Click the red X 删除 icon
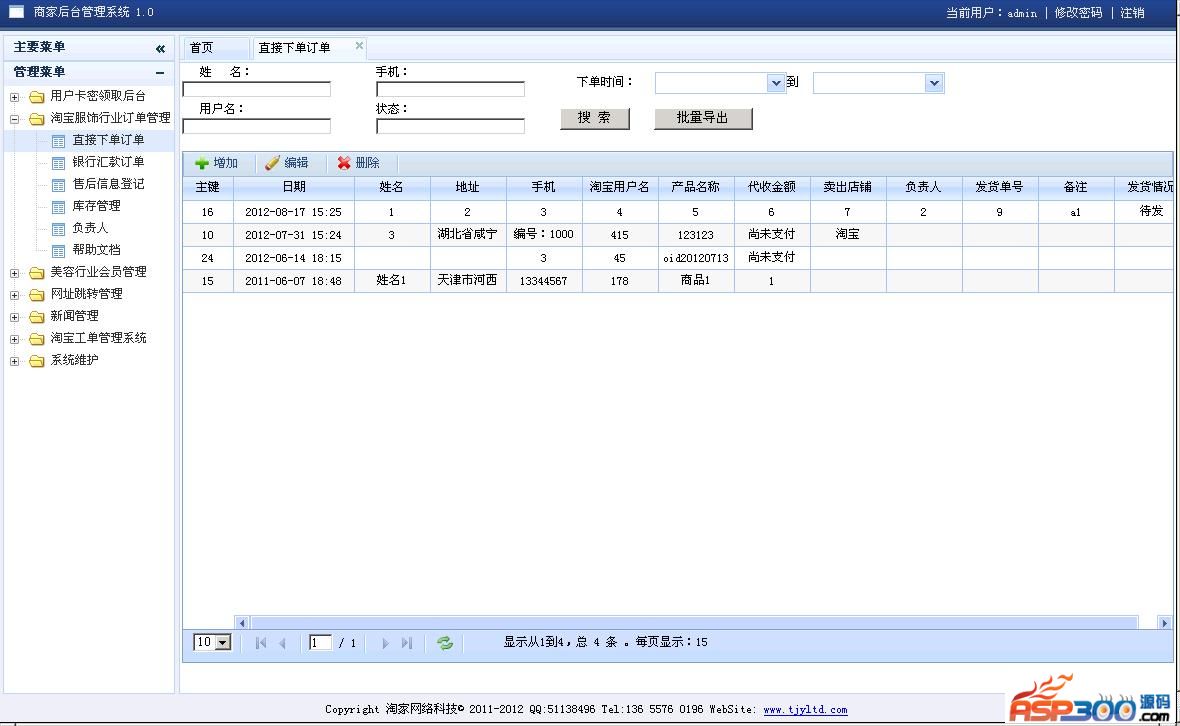Viewport: 1180px width, 726px height. (x=344, y=163)
